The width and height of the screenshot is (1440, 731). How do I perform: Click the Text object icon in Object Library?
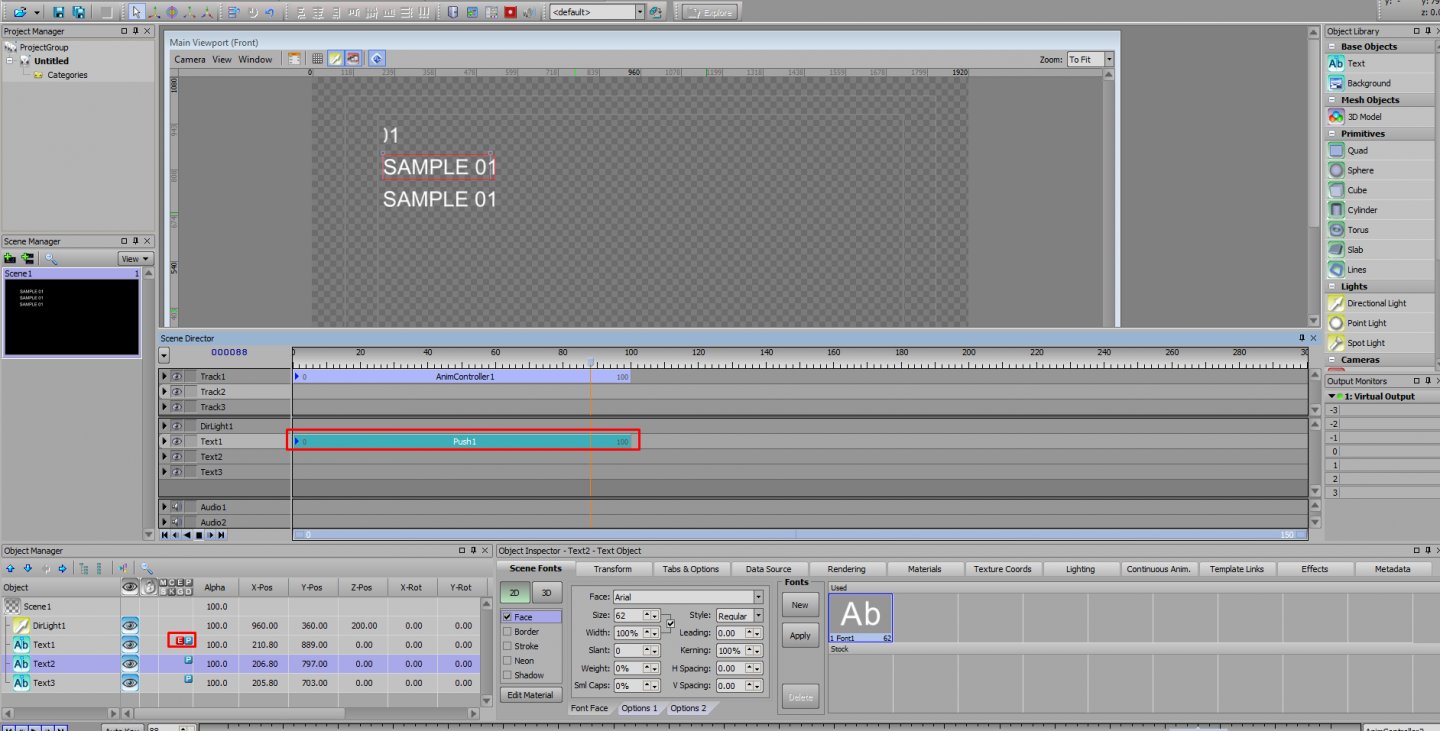pos(1336,63)
